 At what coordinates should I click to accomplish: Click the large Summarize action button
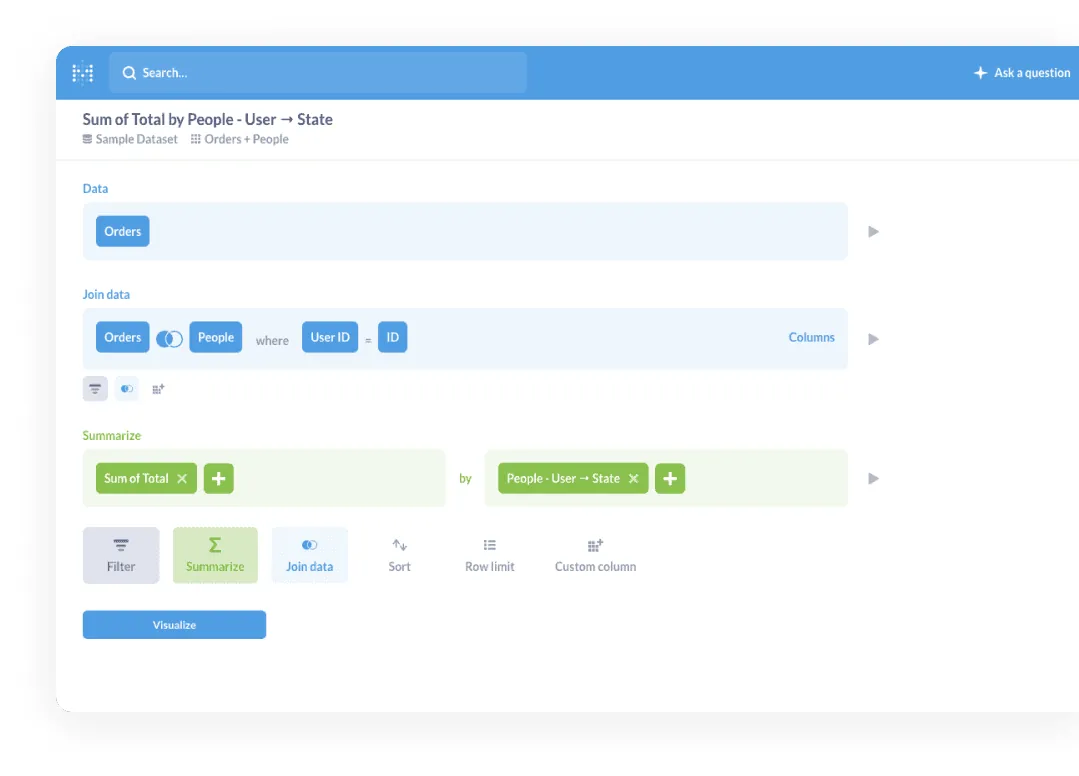tap(215, 555)
